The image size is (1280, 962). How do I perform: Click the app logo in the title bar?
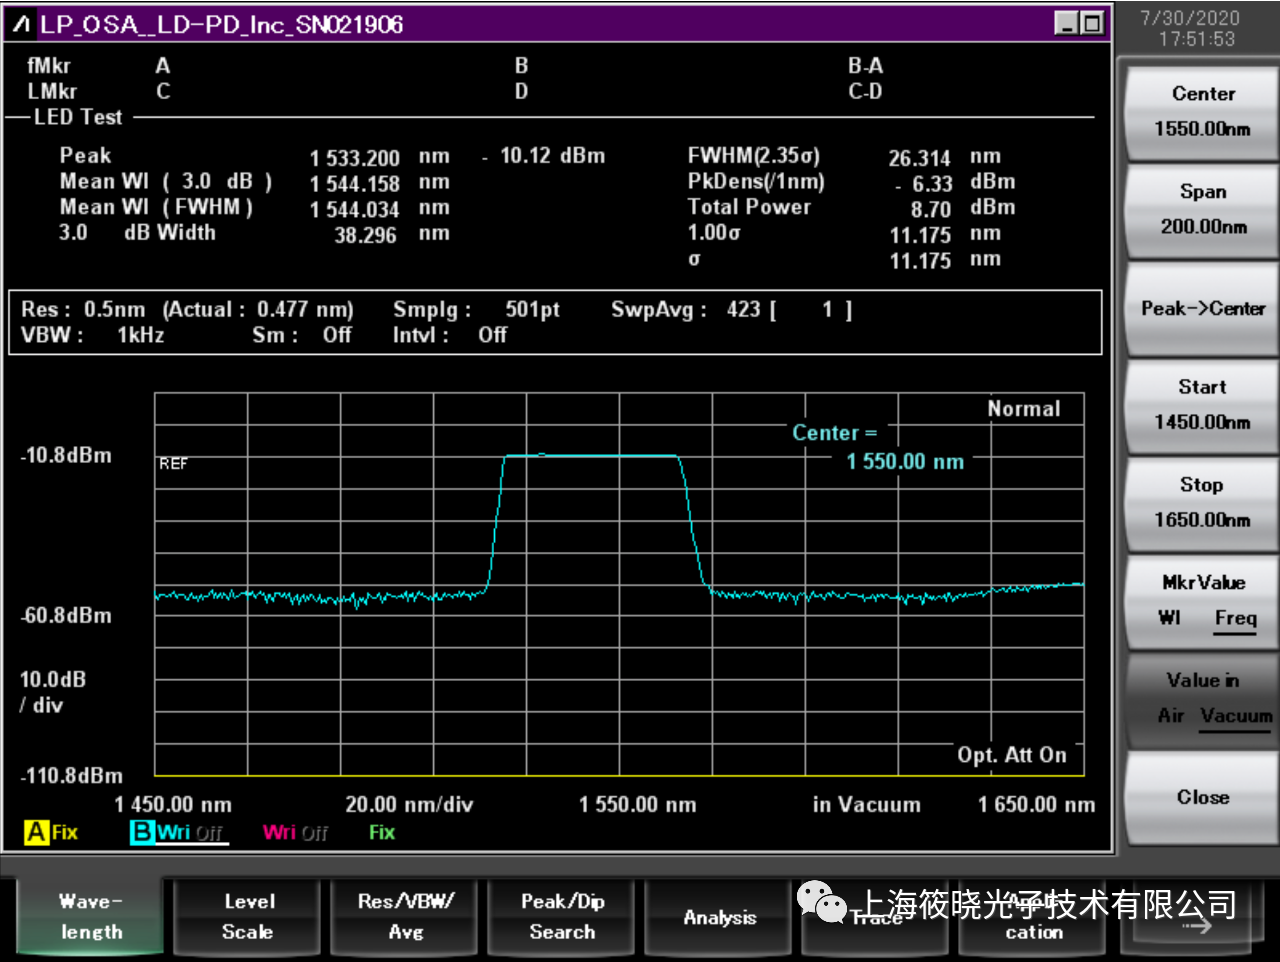[22, 24]
